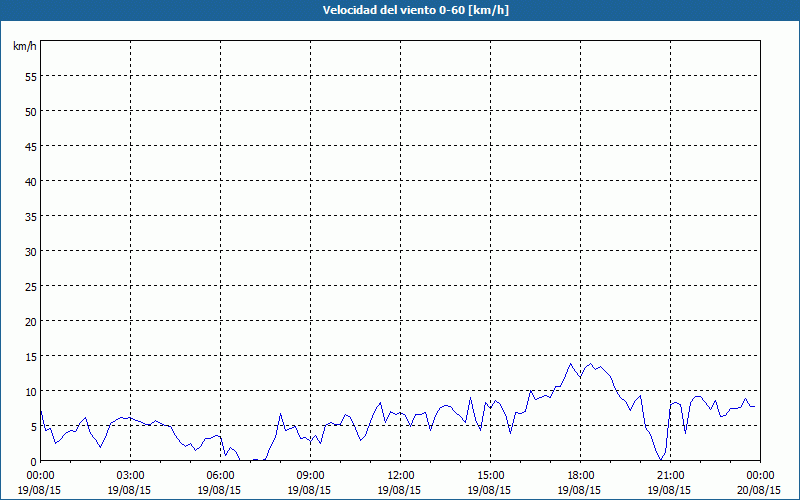Click the 'km/h' axis unit label

pyautogui.click(x=24, y=46)
